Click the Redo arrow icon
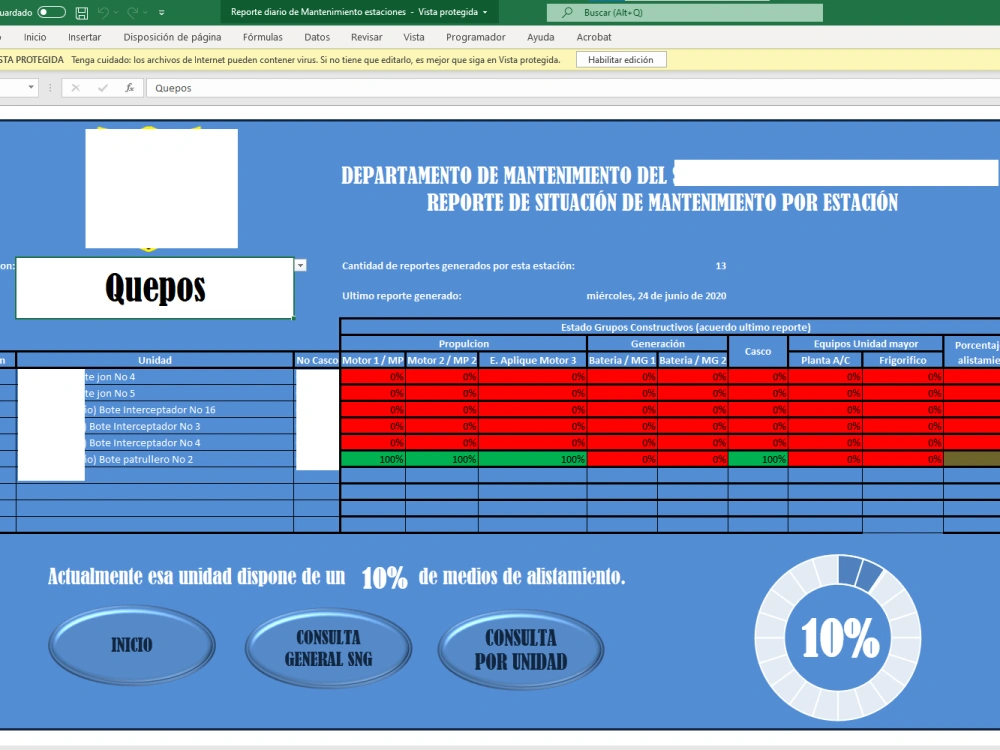This screenshot has width=1000, height=750. point(132,12)
